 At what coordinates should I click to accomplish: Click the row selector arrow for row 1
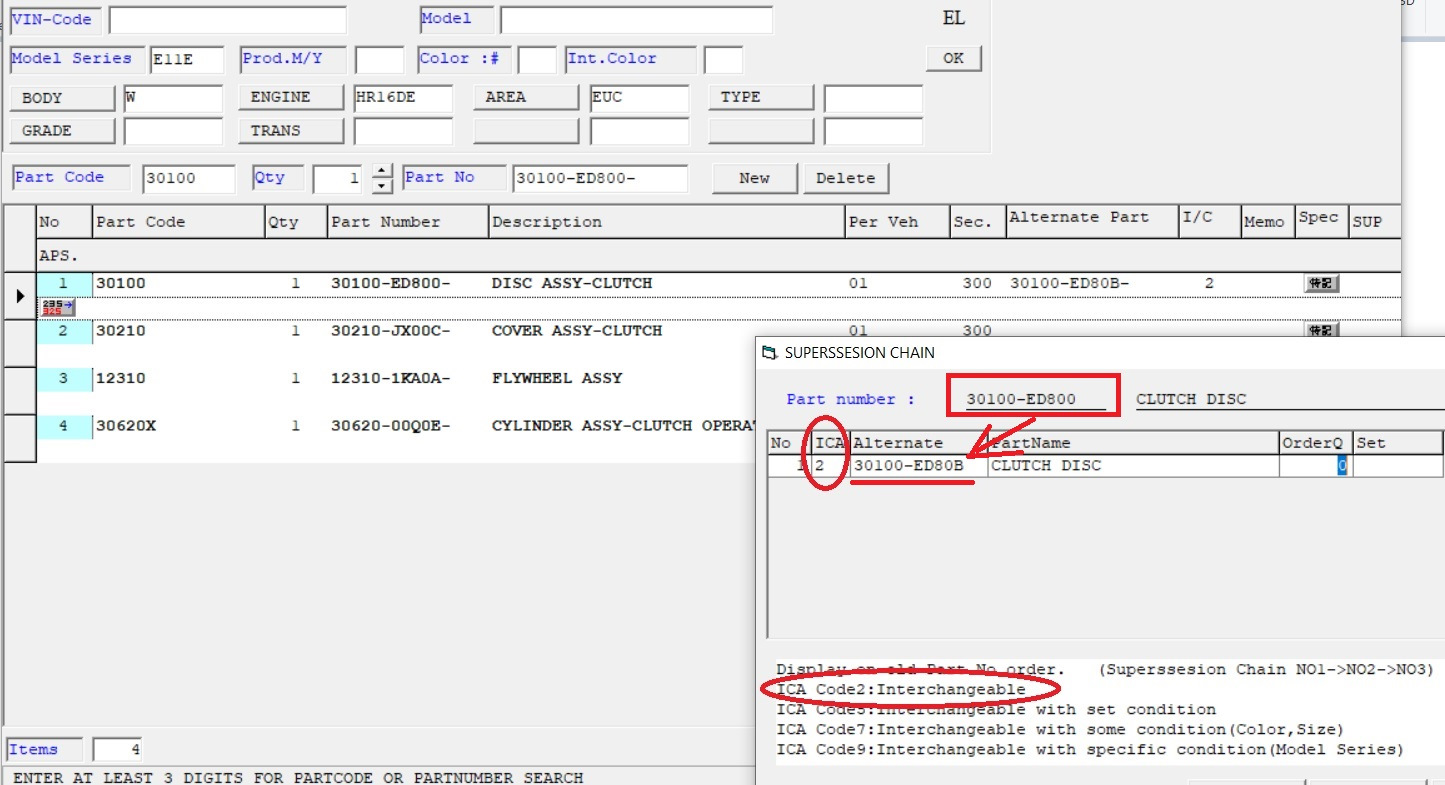(20, 296)
